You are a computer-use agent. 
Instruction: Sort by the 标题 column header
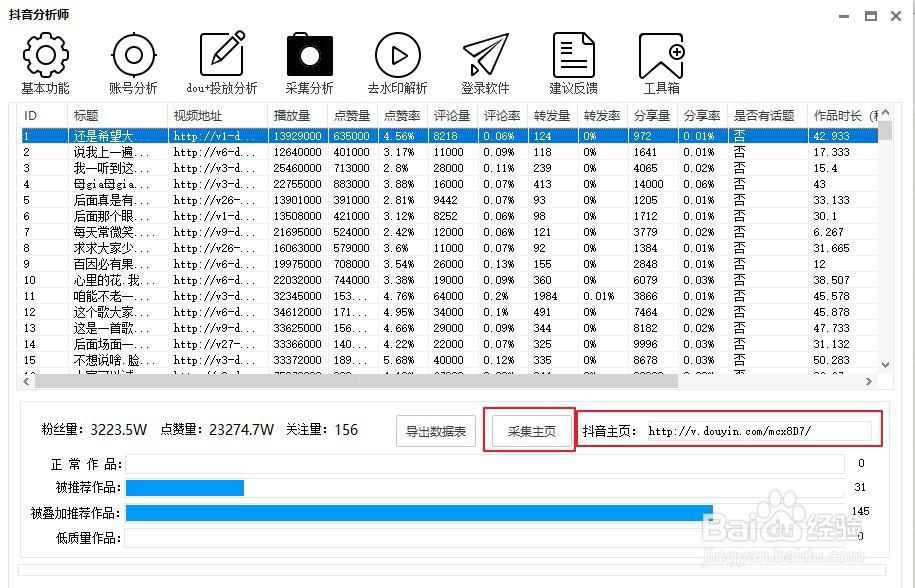[118, 116]
